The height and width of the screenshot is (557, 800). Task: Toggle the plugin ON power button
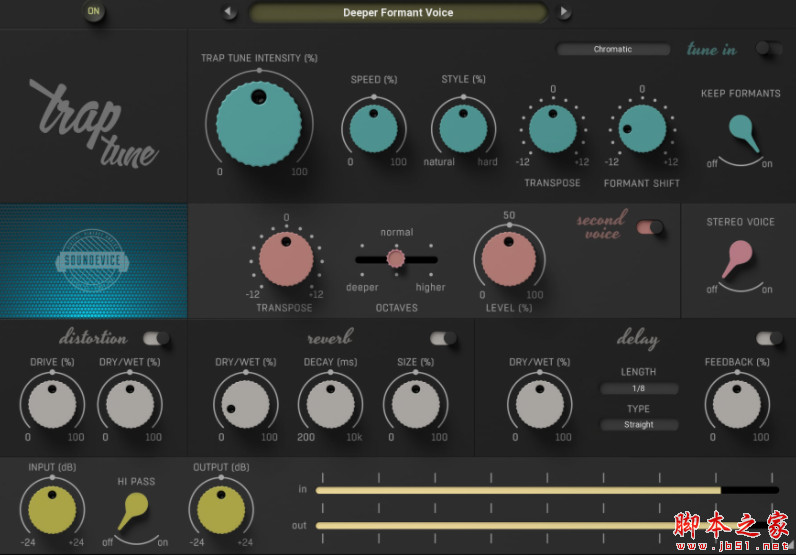tap(93, 11)
